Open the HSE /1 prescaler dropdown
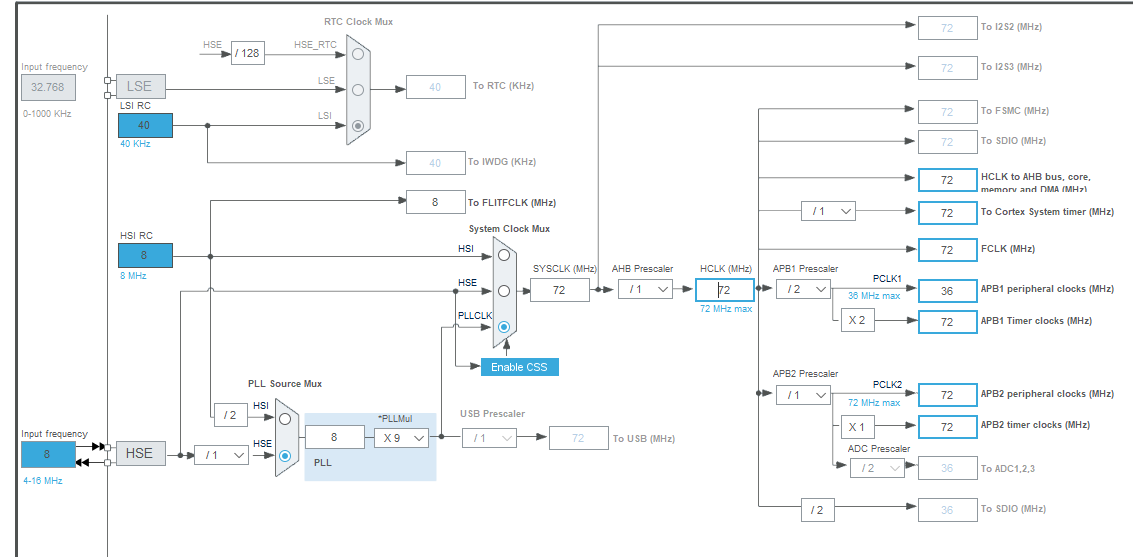Screen dimensions: 1133x557 point(222,455)
